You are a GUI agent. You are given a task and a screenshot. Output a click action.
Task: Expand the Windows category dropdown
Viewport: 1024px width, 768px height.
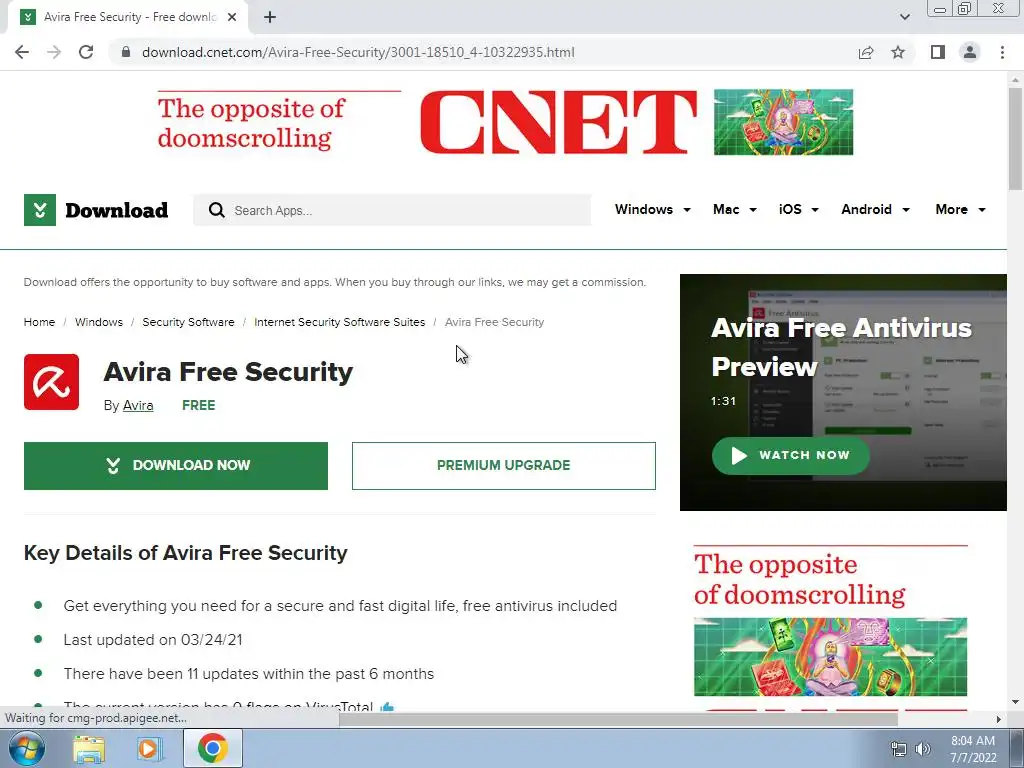pos(652,210)
